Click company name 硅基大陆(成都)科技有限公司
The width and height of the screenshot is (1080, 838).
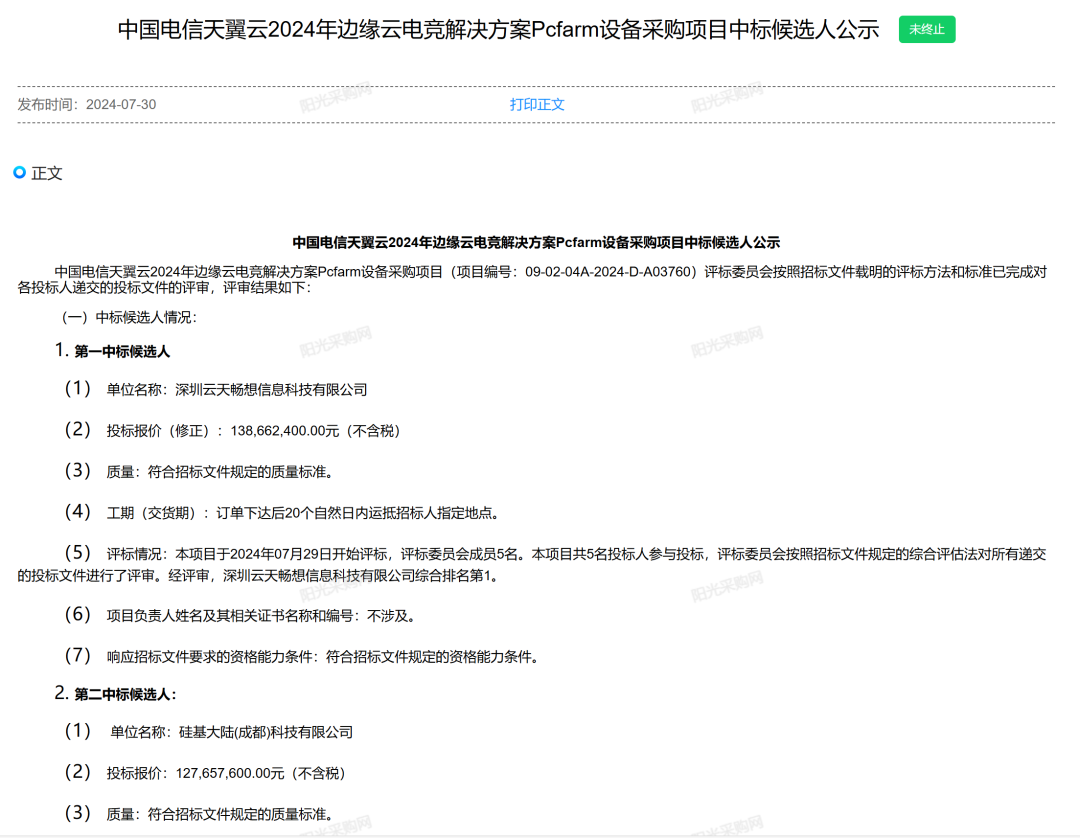266,733
